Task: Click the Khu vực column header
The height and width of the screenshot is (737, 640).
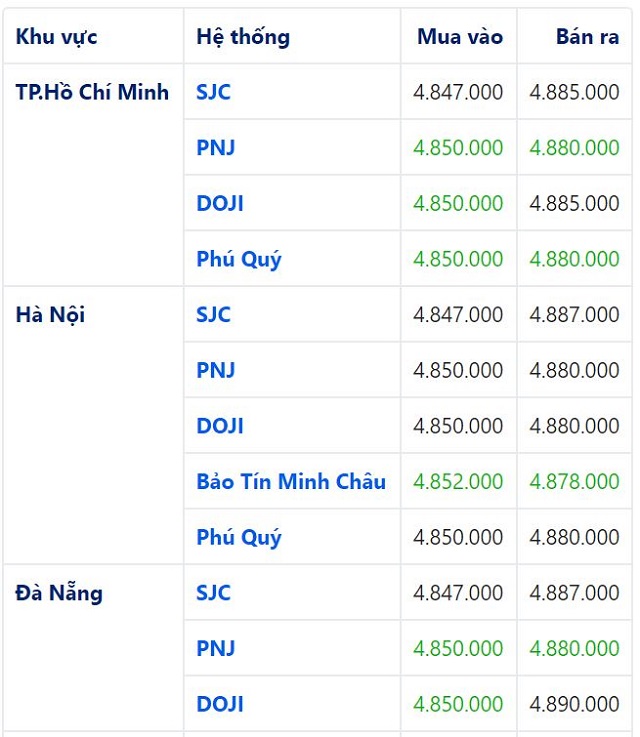Action: click(x=57, y=37)
